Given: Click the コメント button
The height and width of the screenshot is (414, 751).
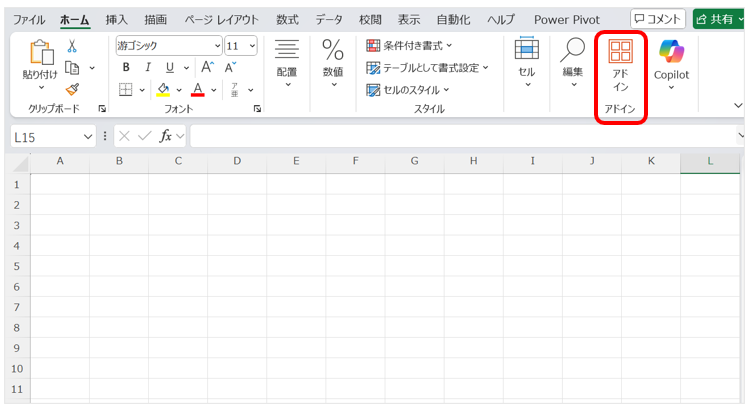Looking at the screenshot, I should click(x=658, y=19).
